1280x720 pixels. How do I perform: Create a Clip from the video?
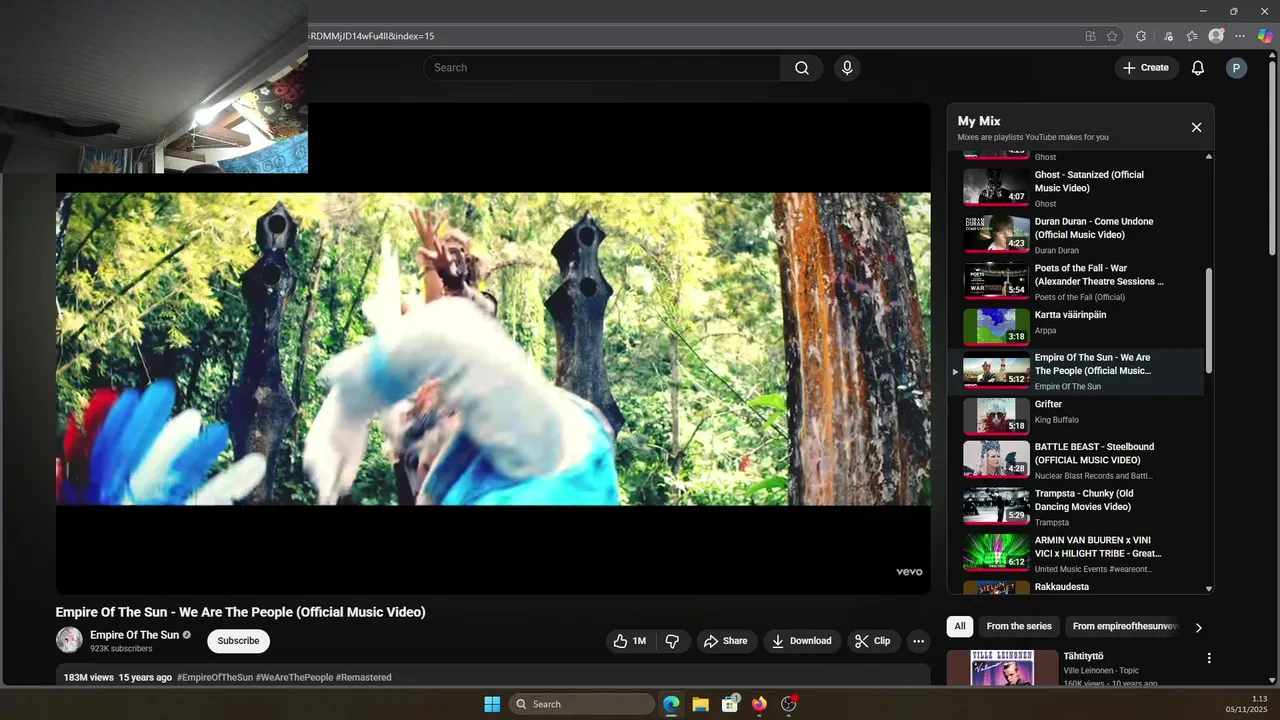[x=873, y=641]
